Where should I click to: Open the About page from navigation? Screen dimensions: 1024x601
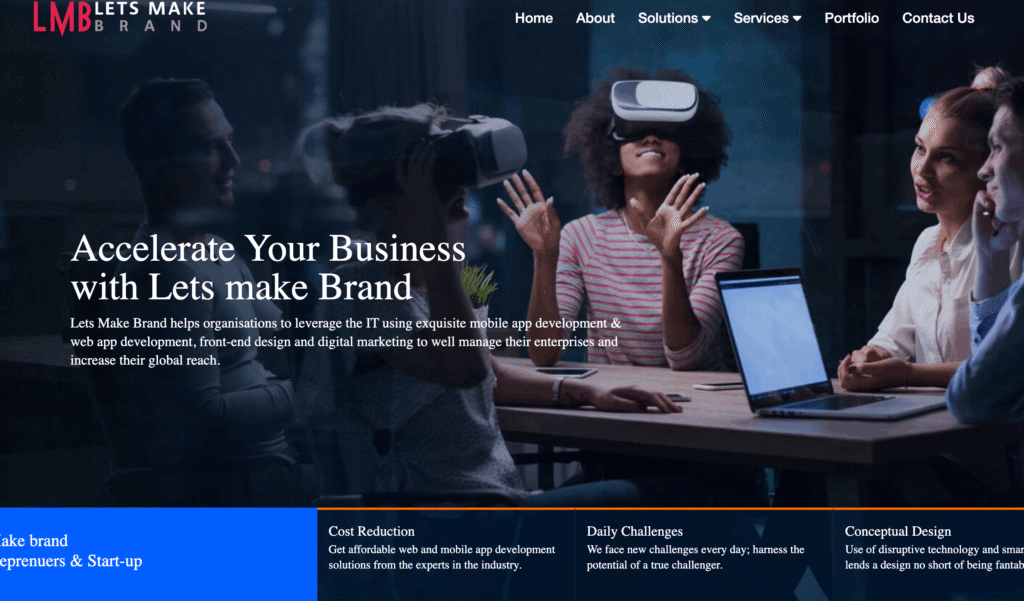595,18
